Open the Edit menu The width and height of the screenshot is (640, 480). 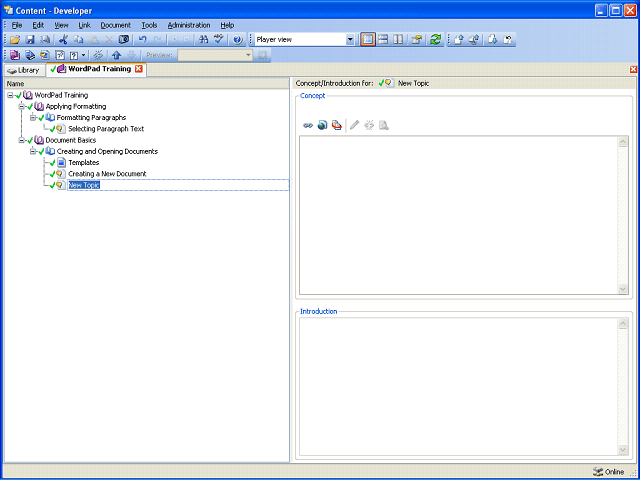[x=38, y=25]
